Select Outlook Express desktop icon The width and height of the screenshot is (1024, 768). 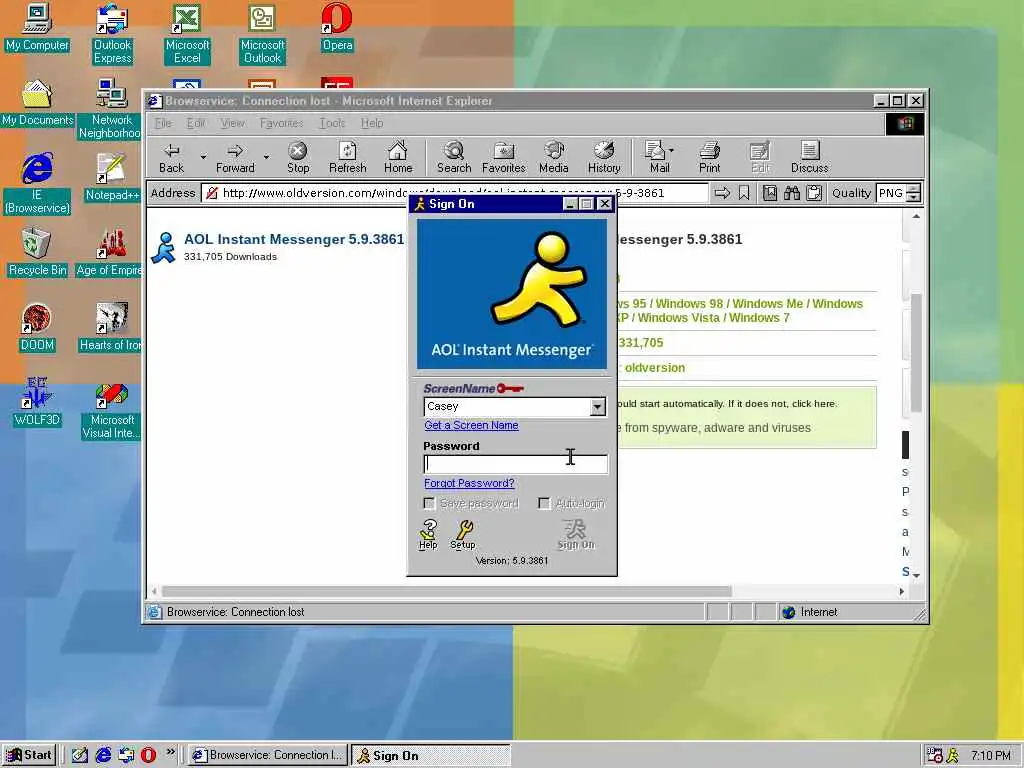click(x=112, y=34)
